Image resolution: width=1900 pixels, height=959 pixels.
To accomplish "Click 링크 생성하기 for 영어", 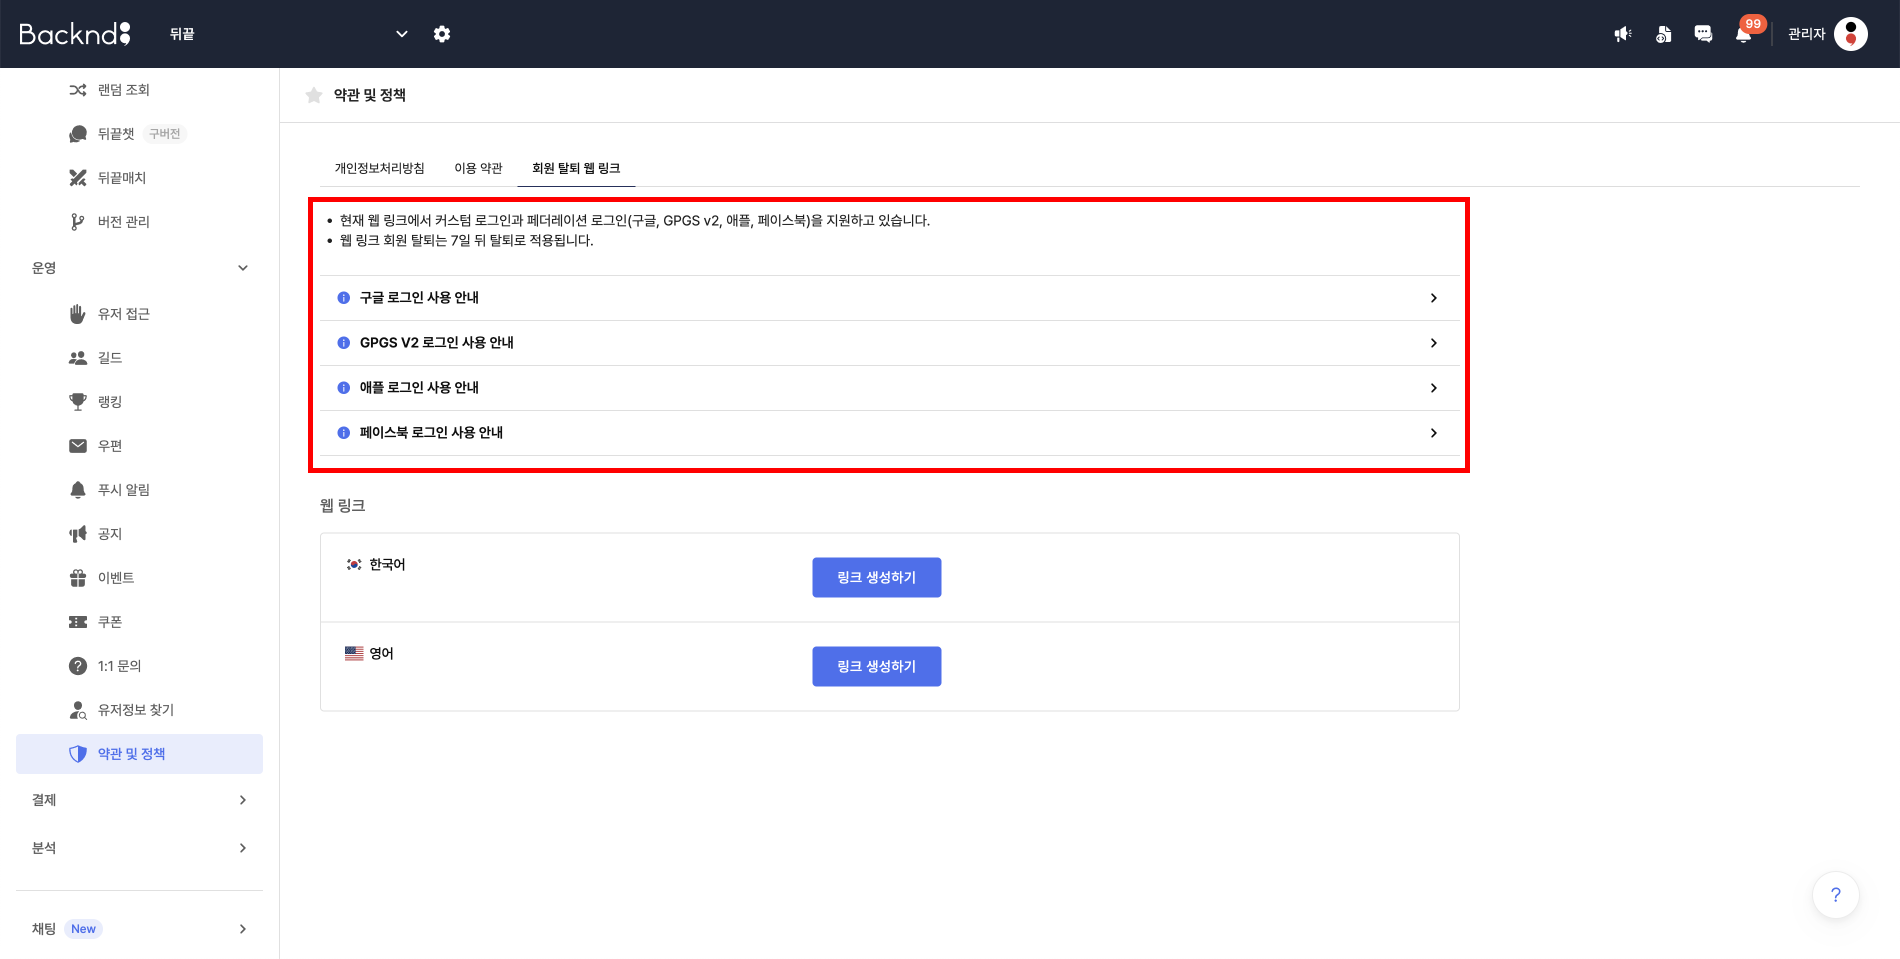I will 876,666.
